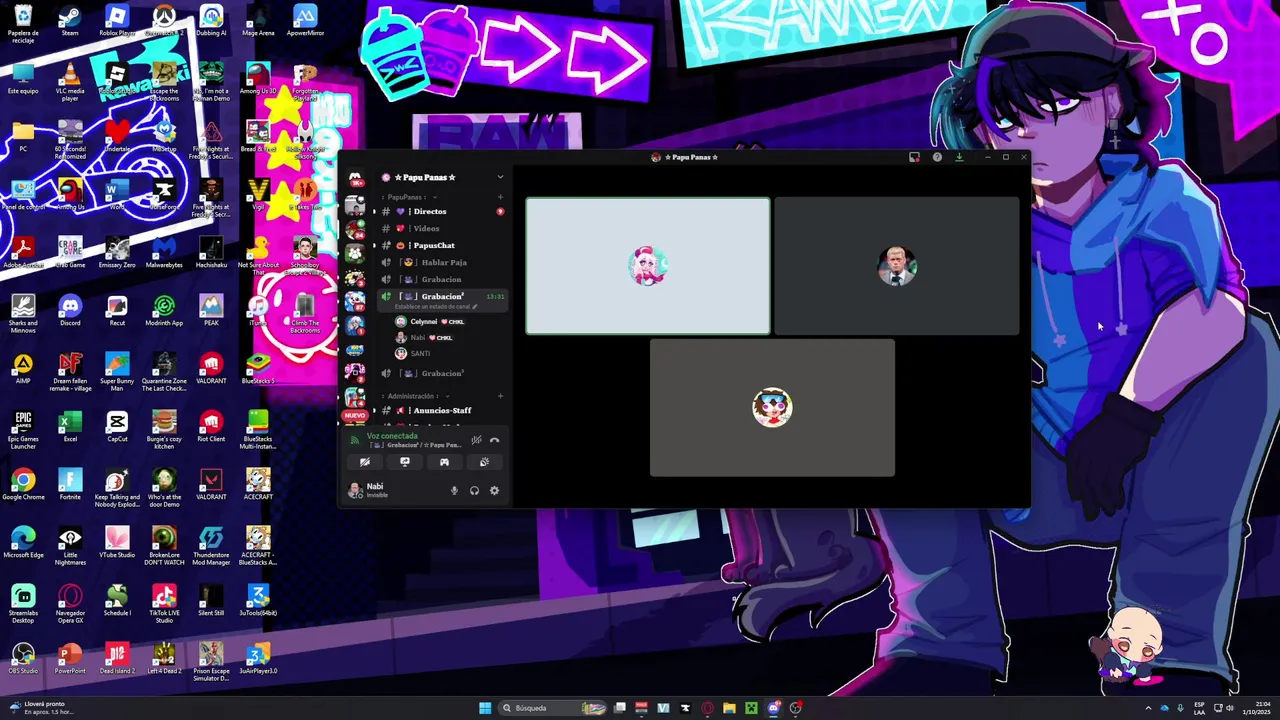The height and width of the screenshot is (720, 1280).
Task: Expand threads arrow beside Directos channel
Action: [x=374, y=211]
